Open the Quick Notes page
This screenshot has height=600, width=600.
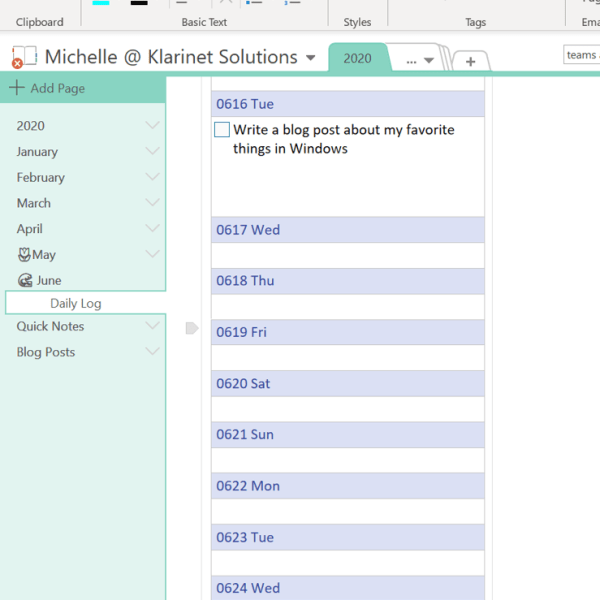[50, 326]
